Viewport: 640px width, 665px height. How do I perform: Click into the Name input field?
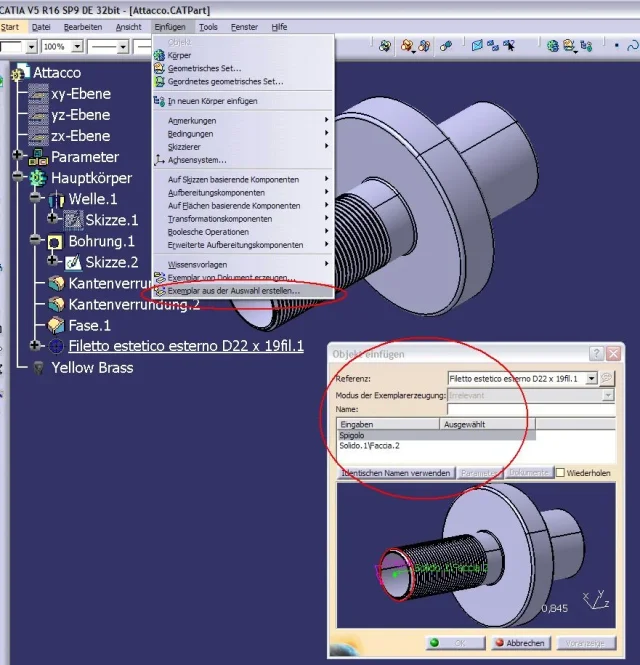[531, 409]
